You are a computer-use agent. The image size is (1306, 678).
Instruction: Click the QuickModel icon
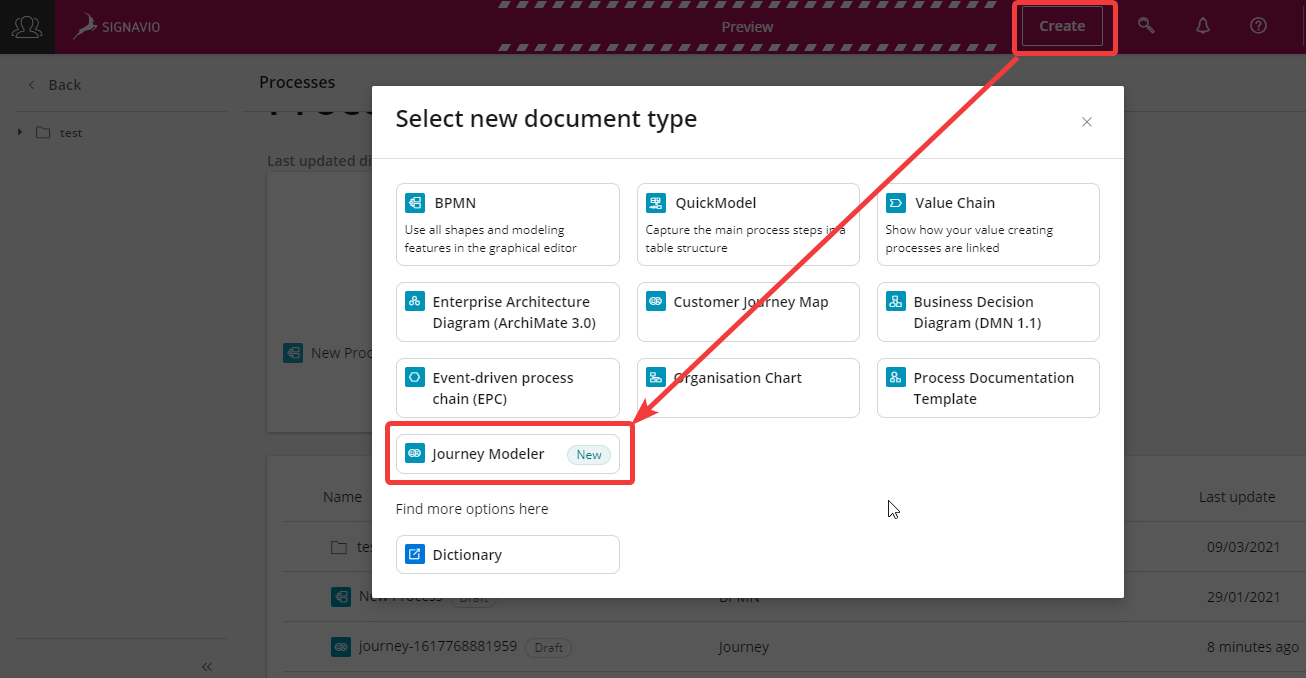pyautogui.click(x=656, y=203)
